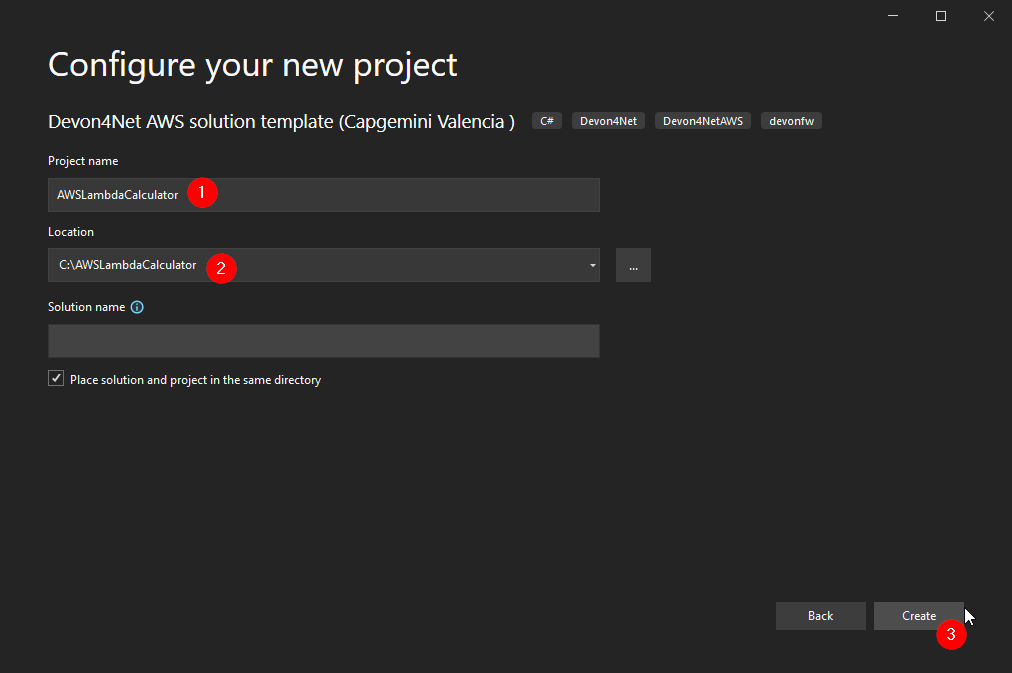Open the browse folder dialog with ellipsis button
Viewport: 1012px width, 673px height.
click(x=633, y=265)
